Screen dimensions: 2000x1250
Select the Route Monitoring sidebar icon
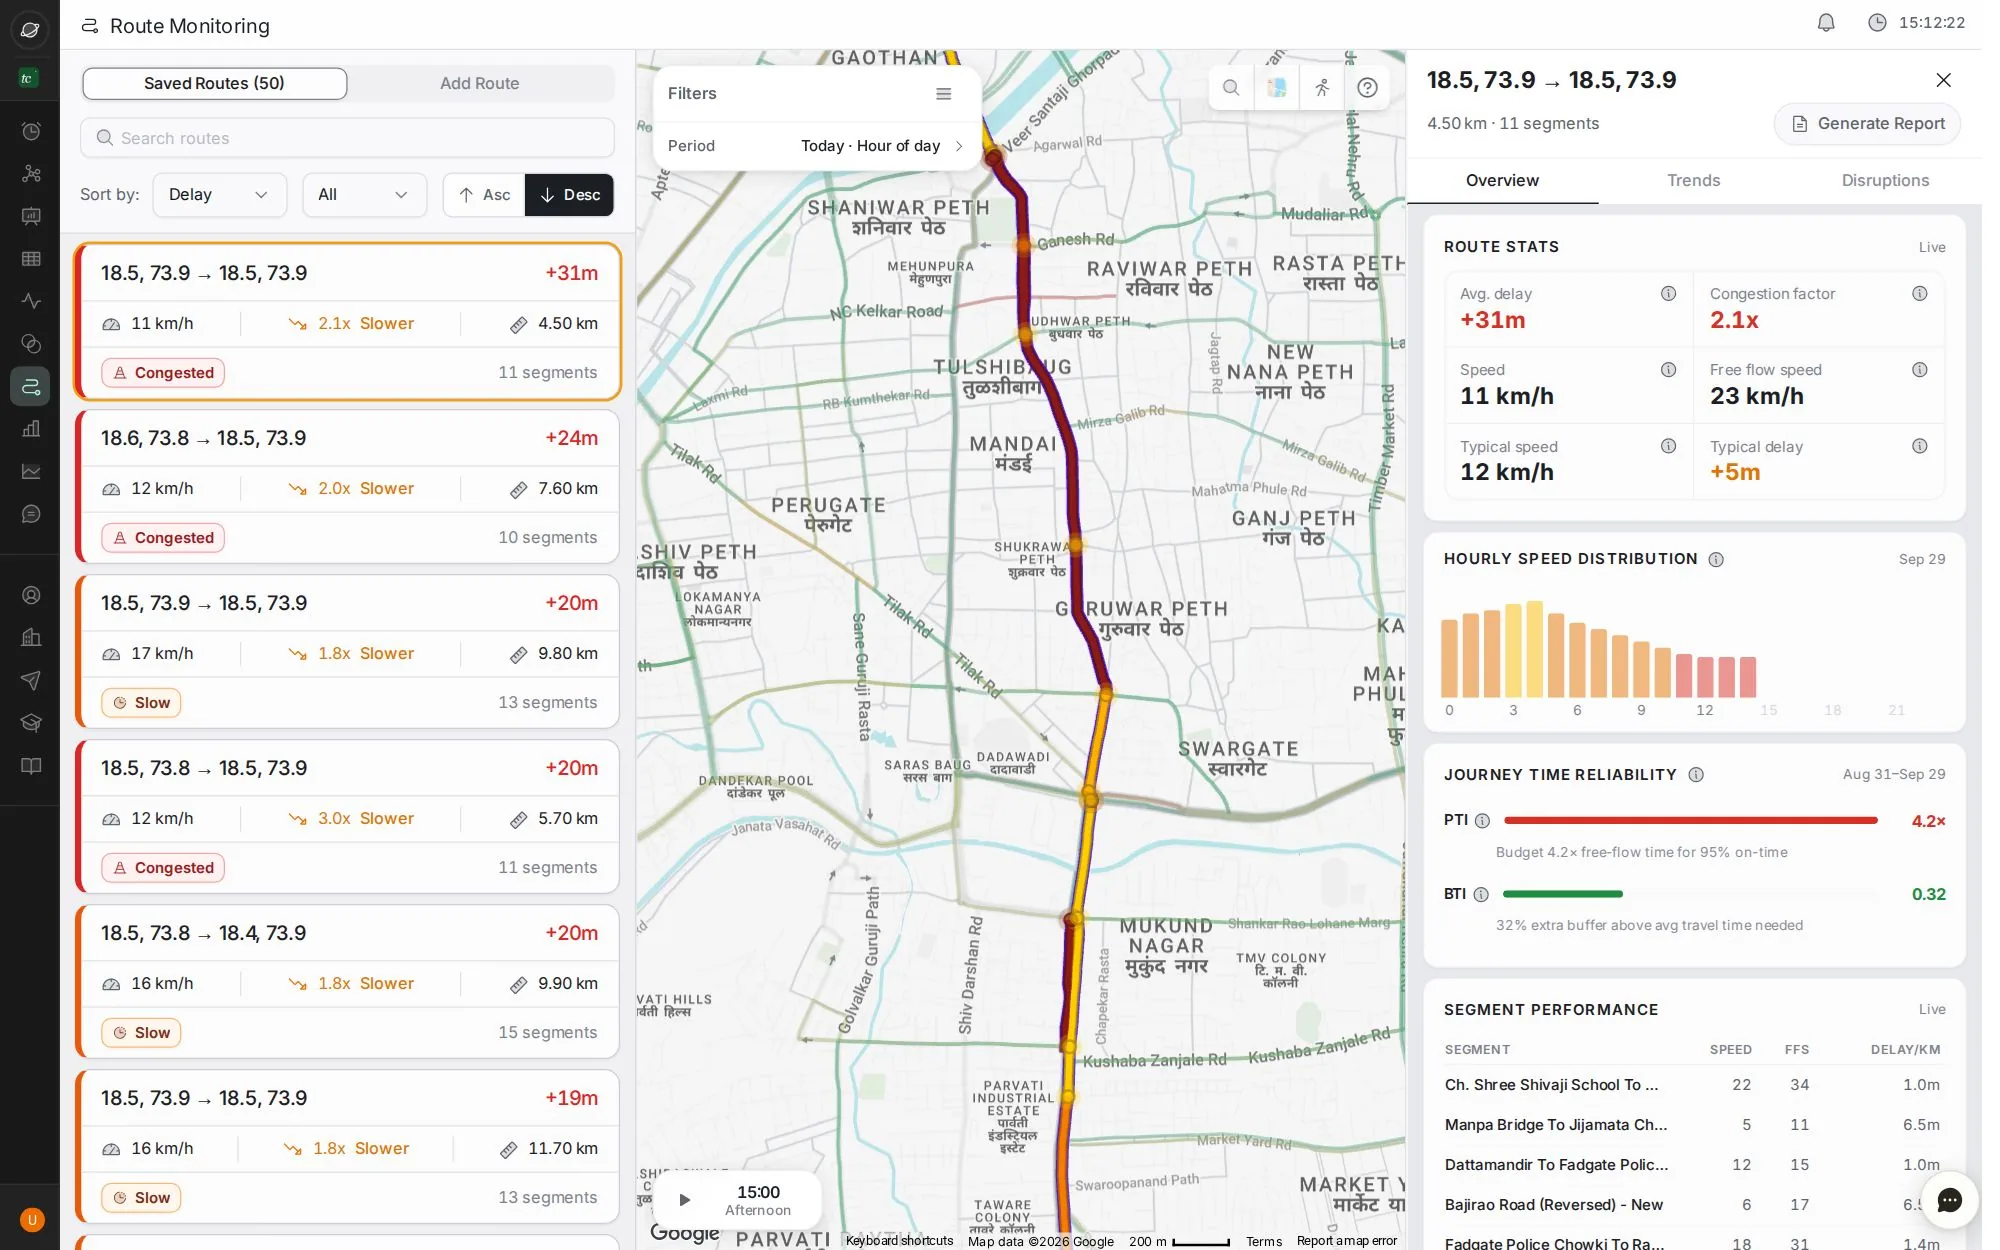click(31, 386)
